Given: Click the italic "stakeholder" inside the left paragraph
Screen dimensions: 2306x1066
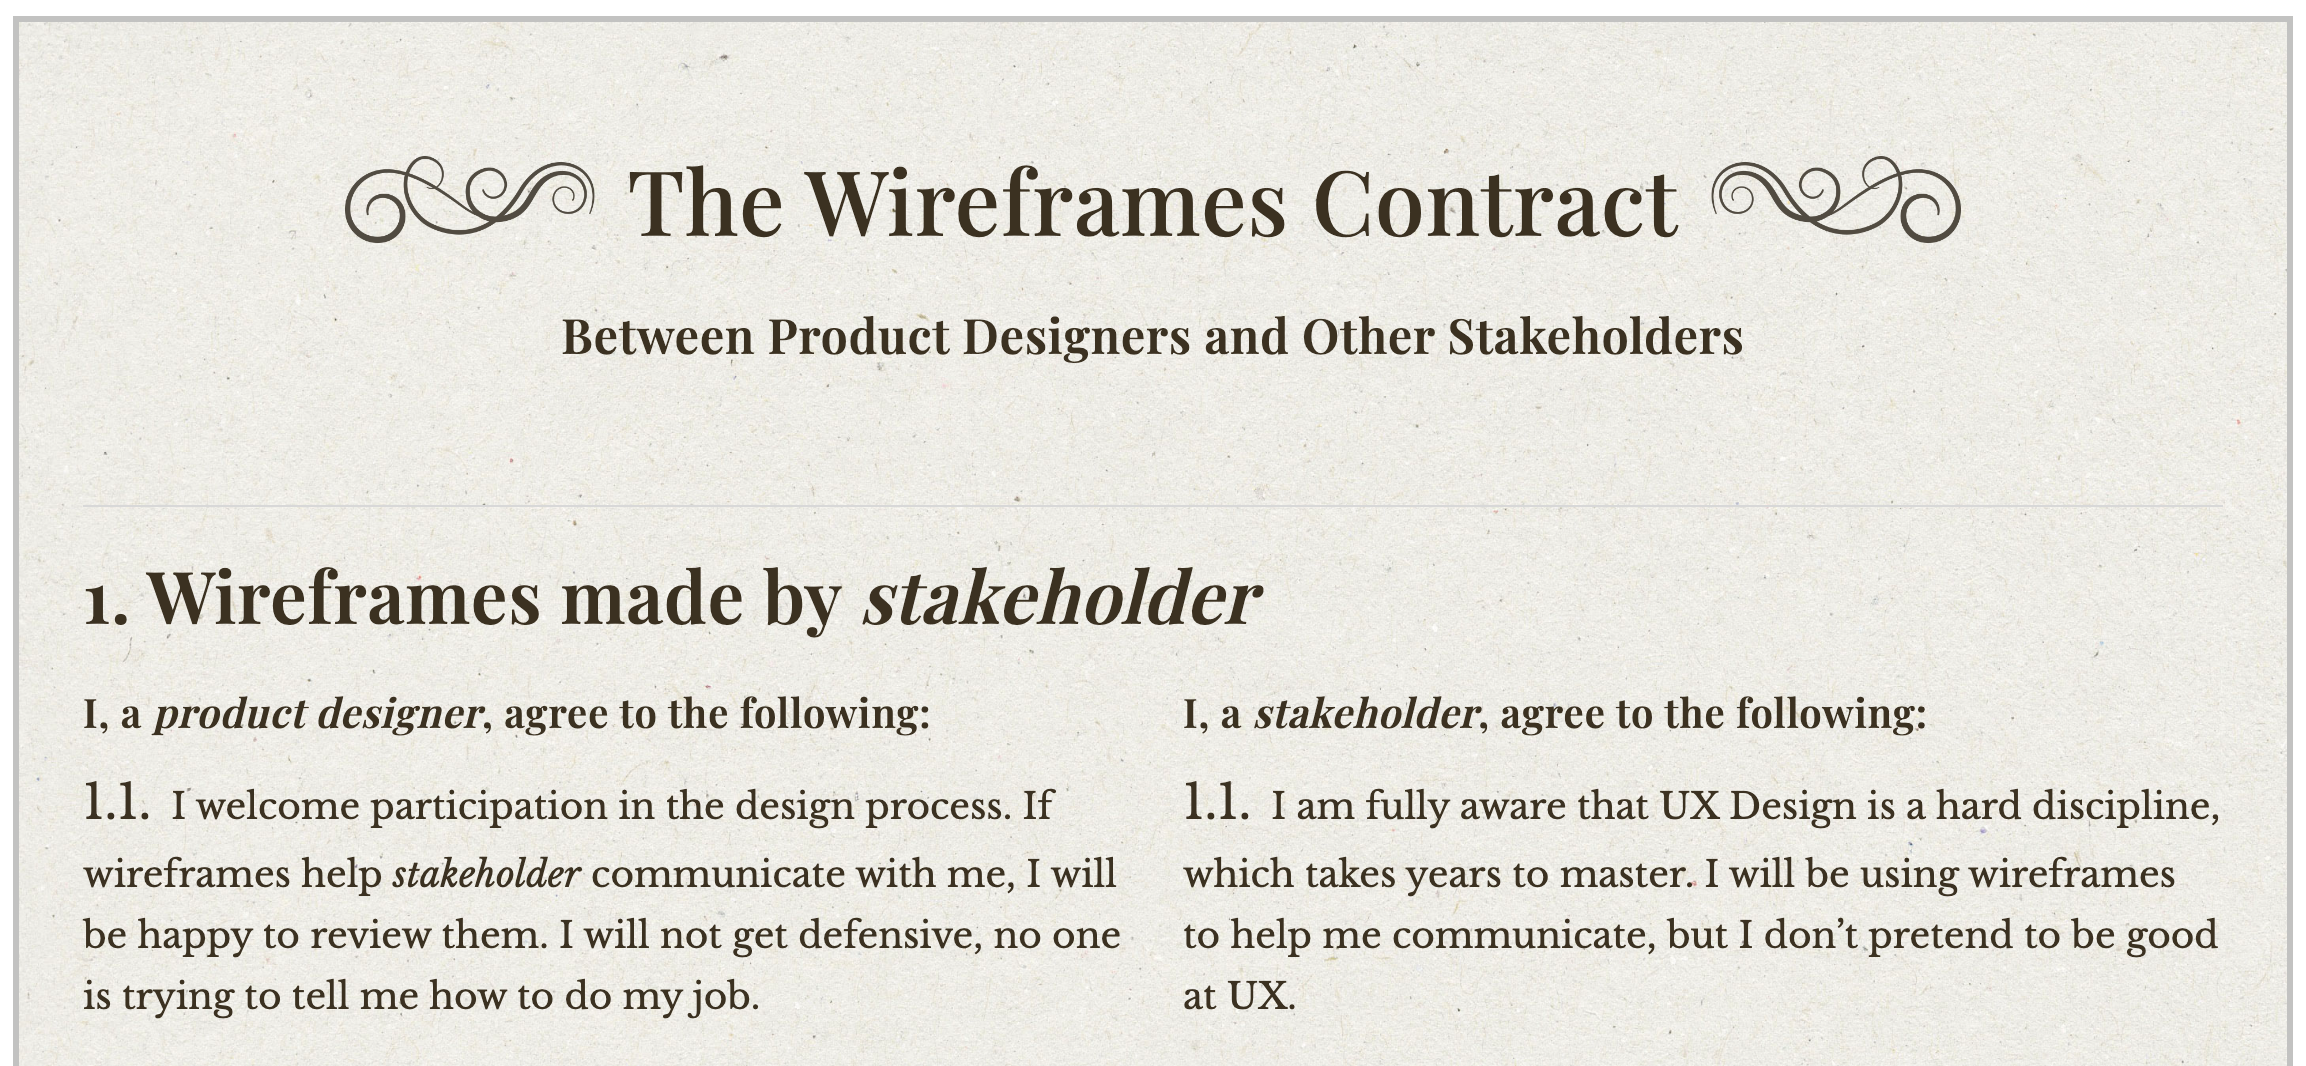Looking at the screenshot, I should coord(486,874).
